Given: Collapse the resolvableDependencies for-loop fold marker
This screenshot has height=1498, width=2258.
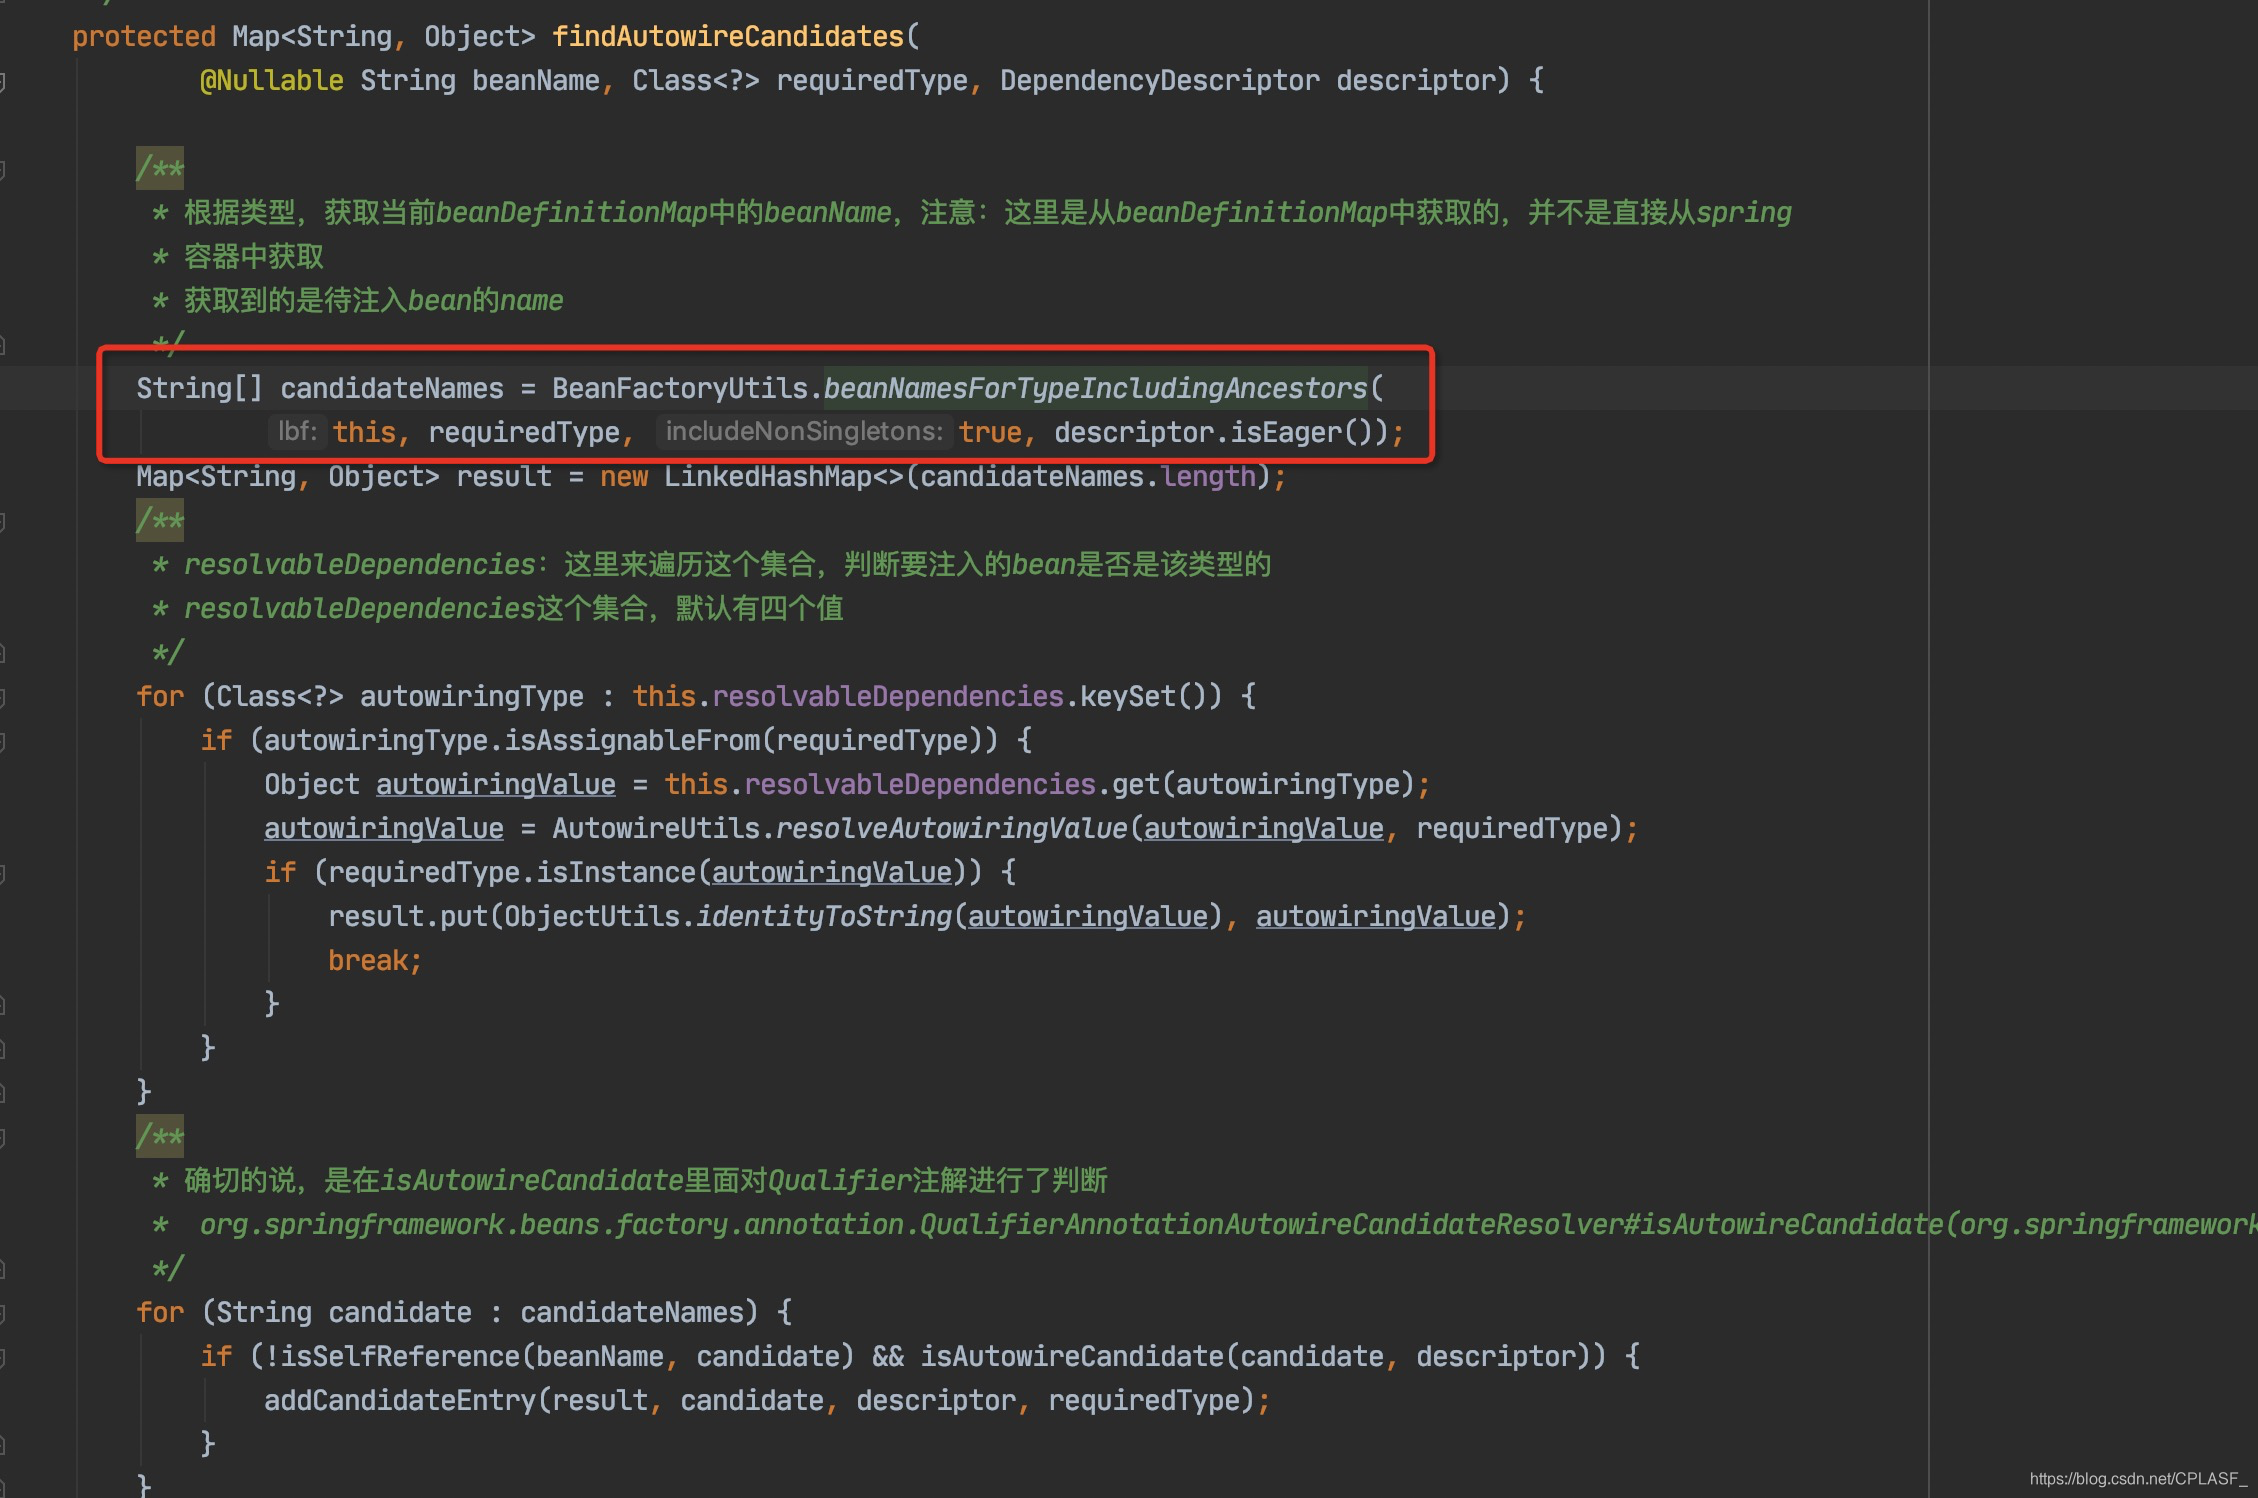Looking at the screenshot, I should click(x=3, y=697).
